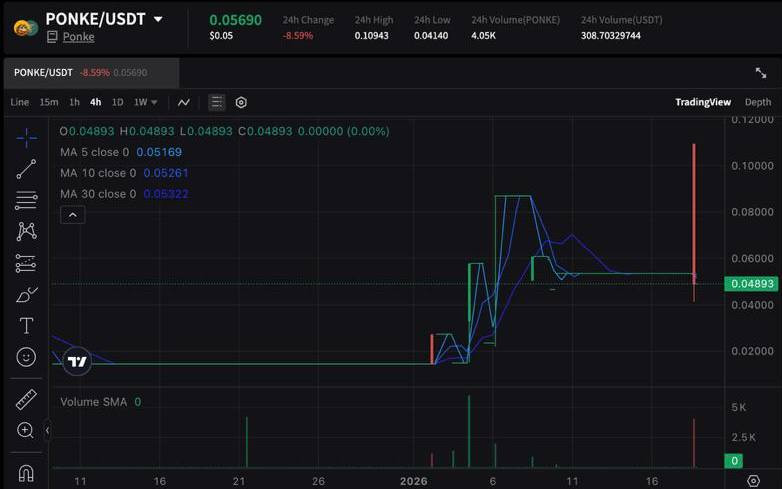782x489 pixels.
Task: Open the emoji icons tool
Action: pos(26,357)
